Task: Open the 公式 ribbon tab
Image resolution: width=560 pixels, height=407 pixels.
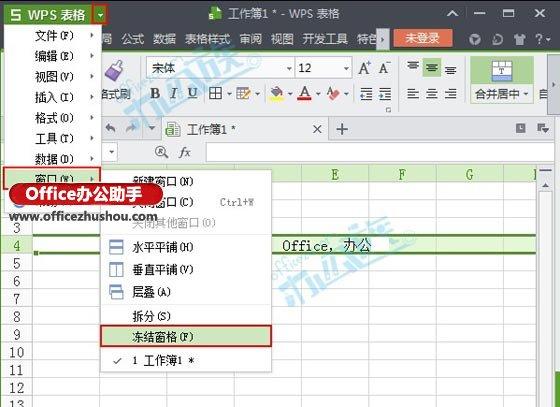Action: point(132,39)
